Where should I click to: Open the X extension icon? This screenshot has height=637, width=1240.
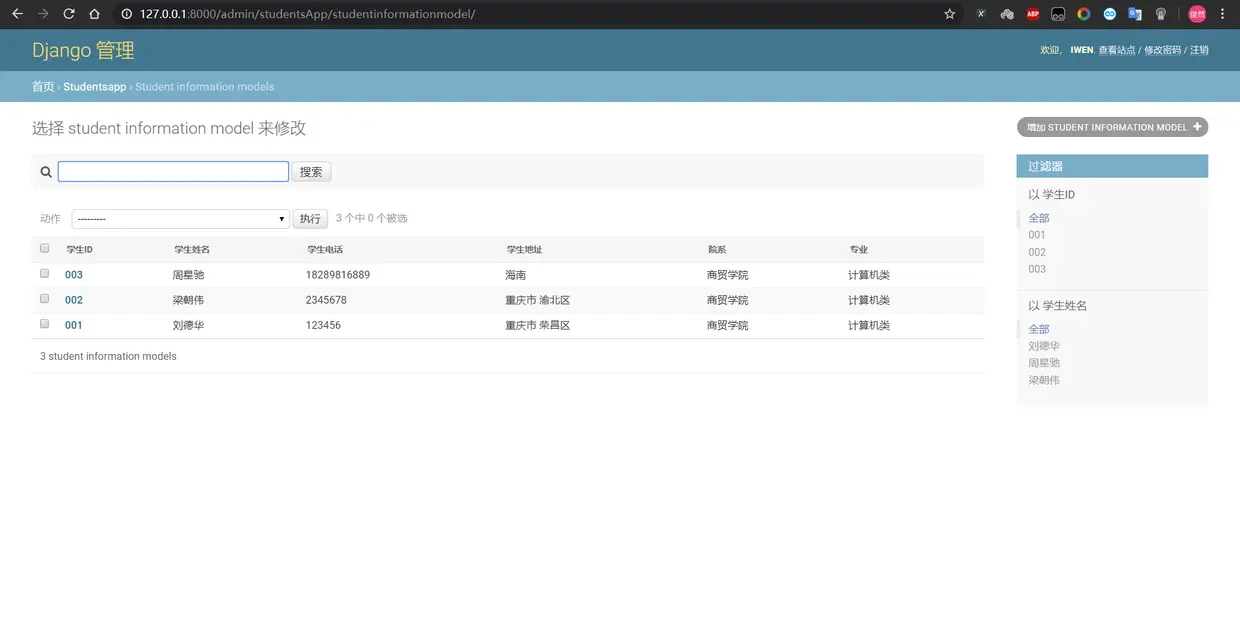[x=981, y=14]
